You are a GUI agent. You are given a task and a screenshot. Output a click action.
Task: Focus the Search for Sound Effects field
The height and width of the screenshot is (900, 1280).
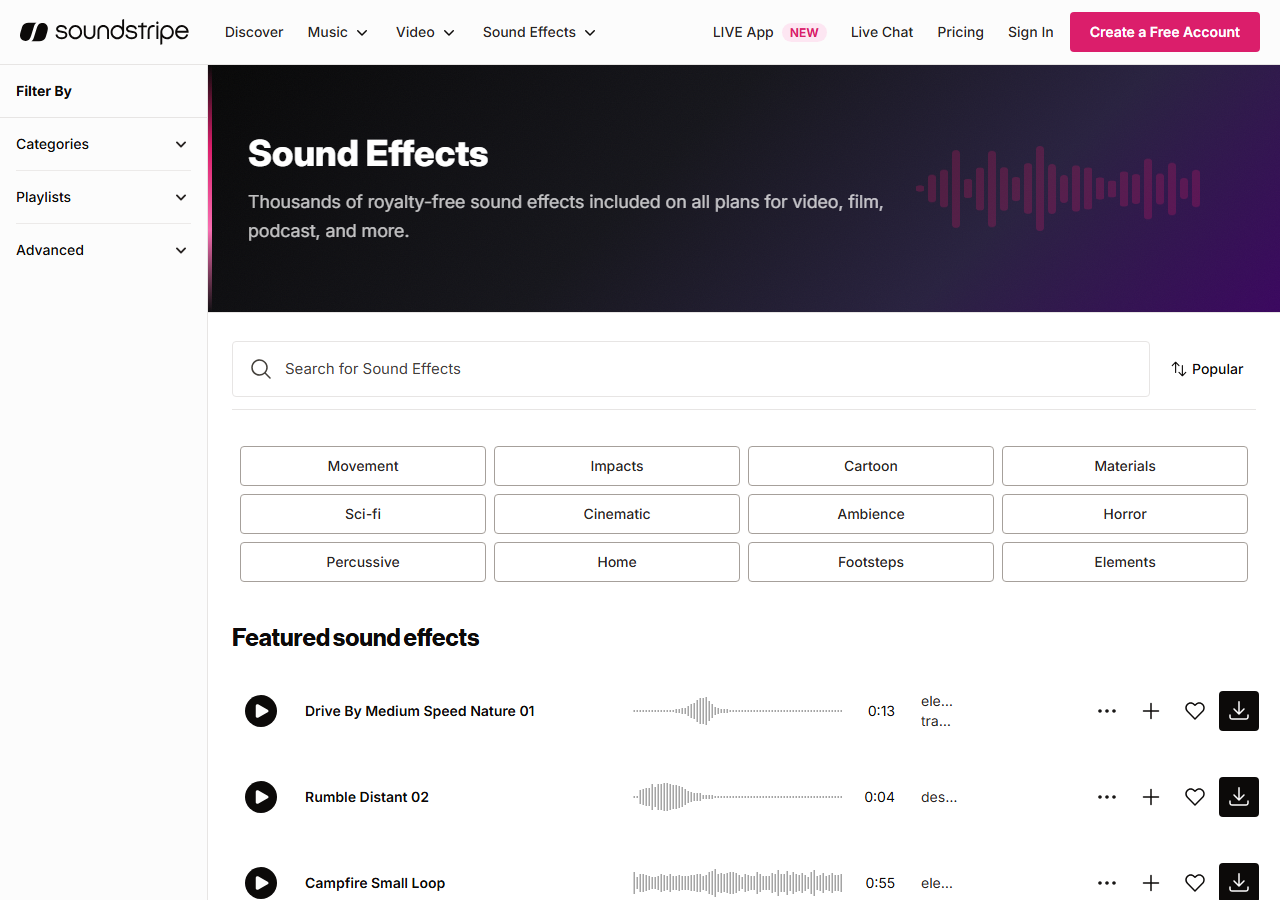691,369
